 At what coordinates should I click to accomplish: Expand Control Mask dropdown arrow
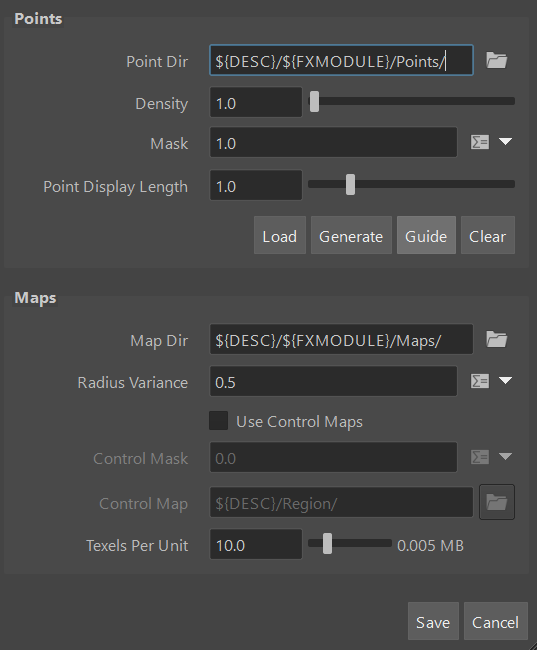point(505,457)
